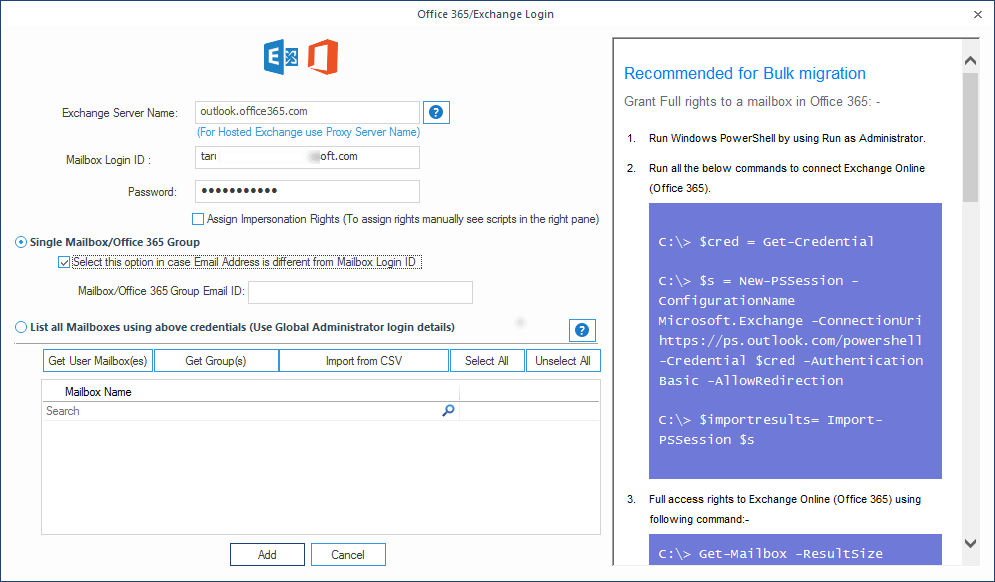Click the Add button
995x582 pixels.
click(267, 554)
